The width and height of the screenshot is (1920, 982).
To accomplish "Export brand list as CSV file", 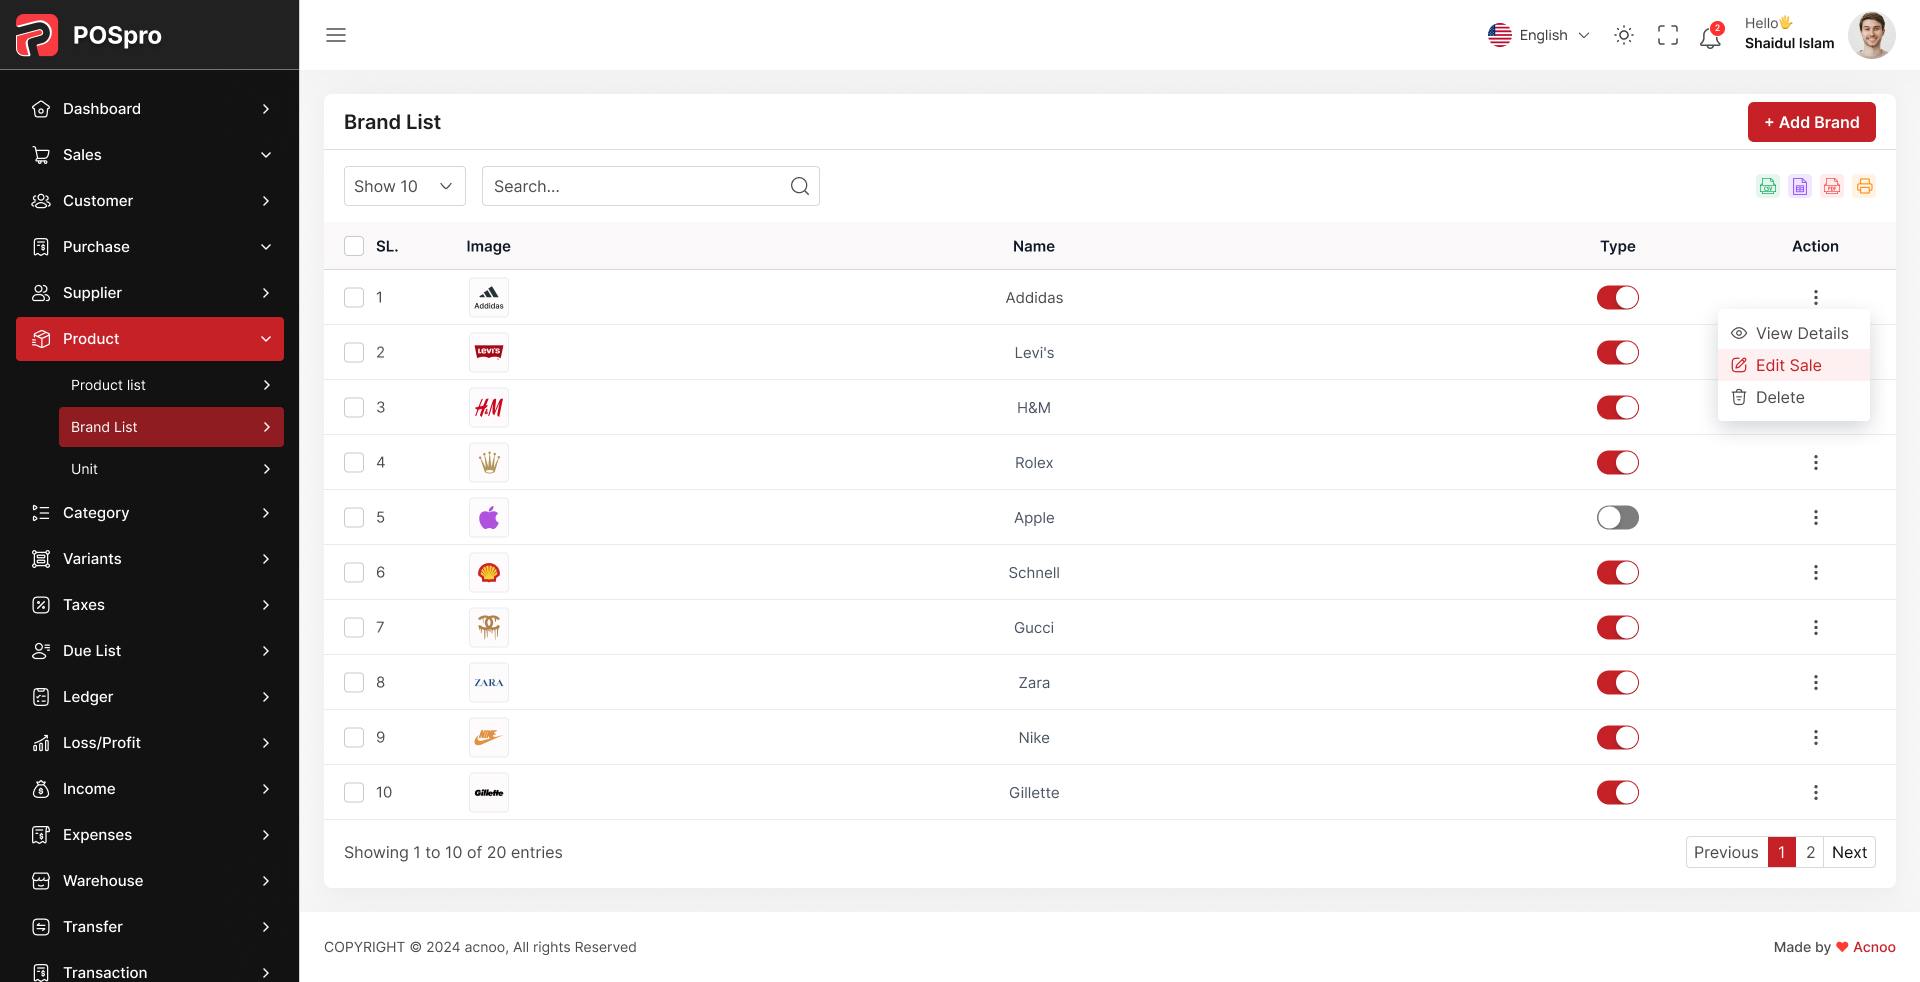I will [1767, 186].
